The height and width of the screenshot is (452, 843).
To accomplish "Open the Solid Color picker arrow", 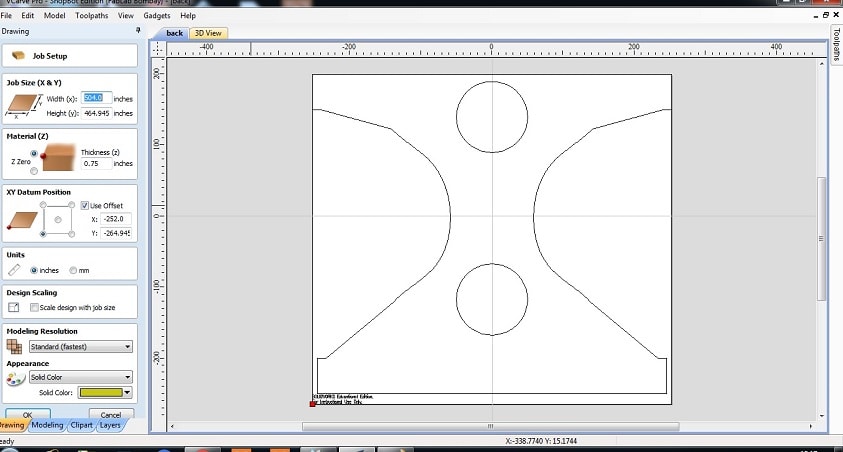I will point(127,392).
